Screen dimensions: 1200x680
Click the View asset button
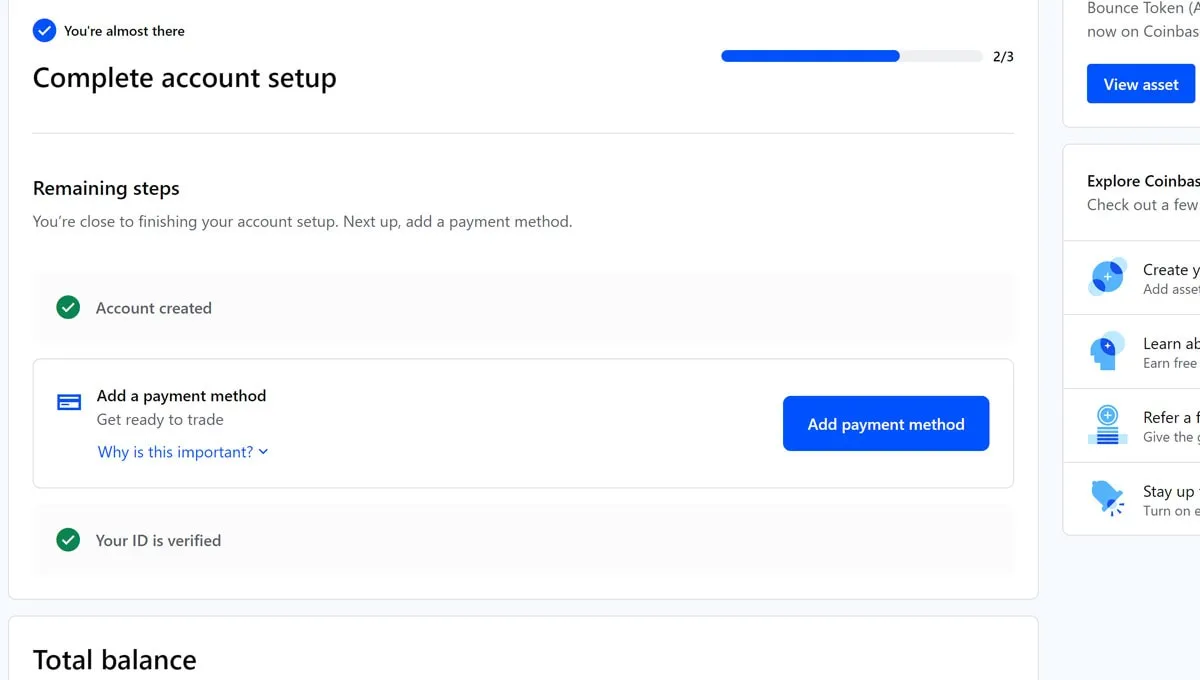[x=1141, y=85]
